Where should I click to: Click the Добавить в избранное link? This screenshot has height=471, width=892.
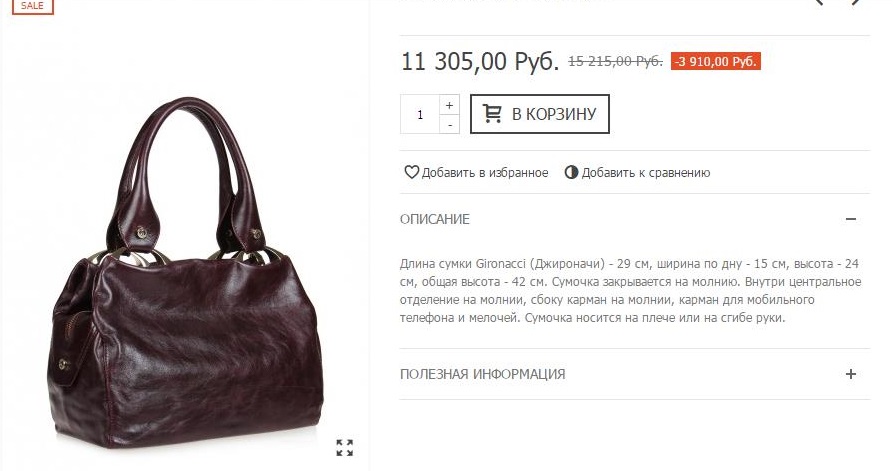pyautogui.click(x=485, y=172)
